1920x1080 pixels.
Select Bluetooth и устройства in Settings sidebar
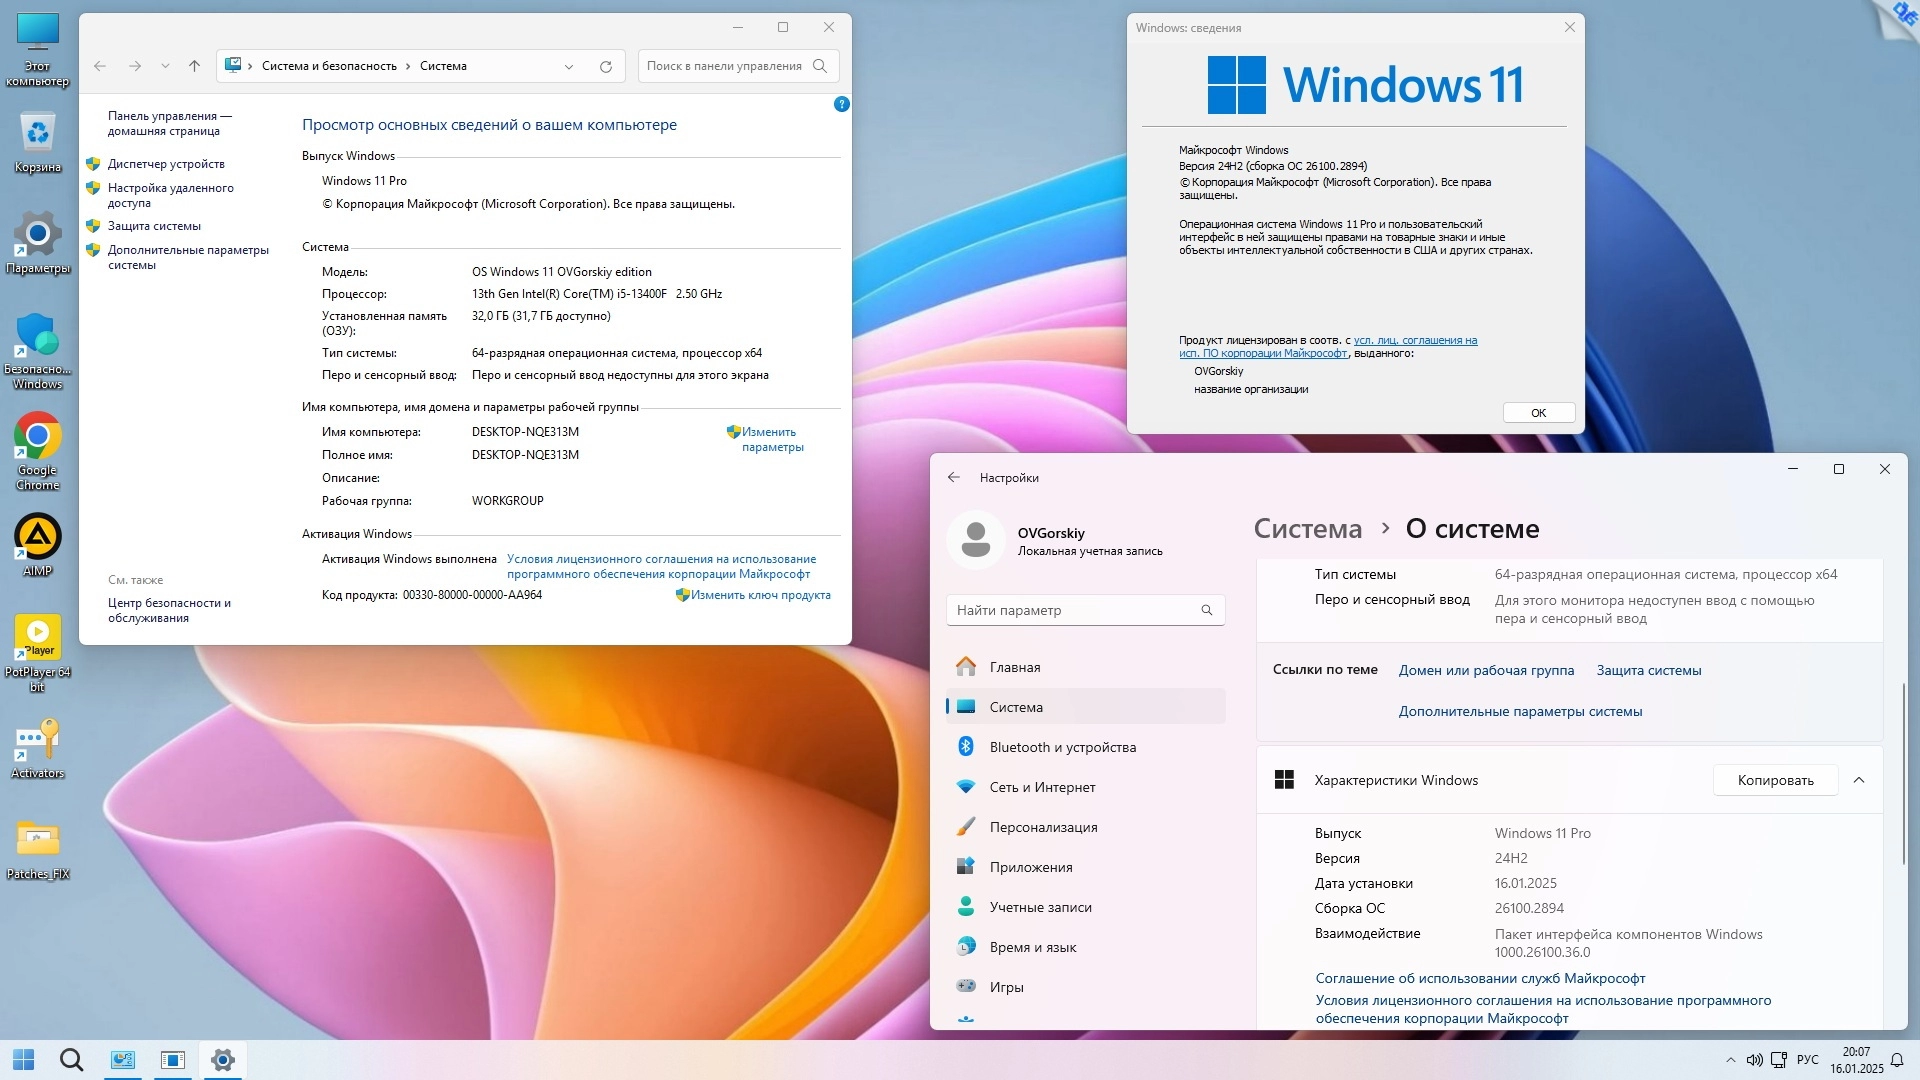click(1062, 747)
